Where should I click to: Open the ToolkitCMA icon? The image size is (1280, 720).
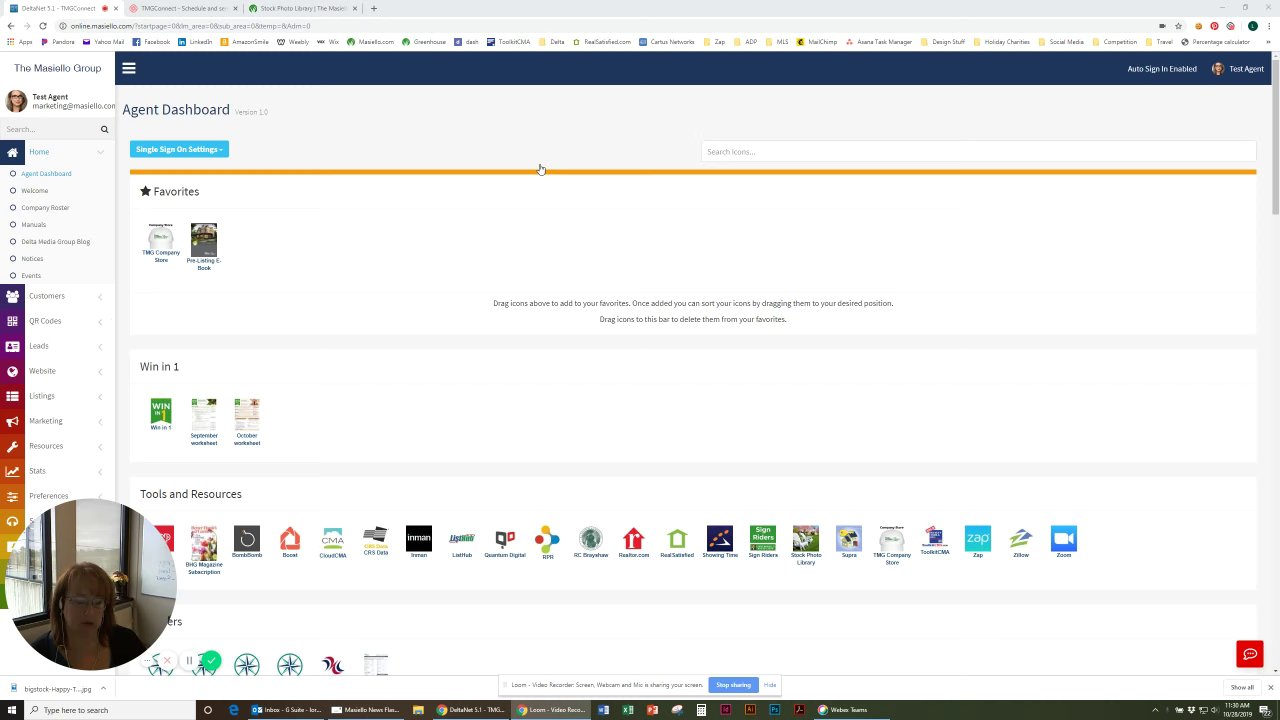[x=935, y=540]
